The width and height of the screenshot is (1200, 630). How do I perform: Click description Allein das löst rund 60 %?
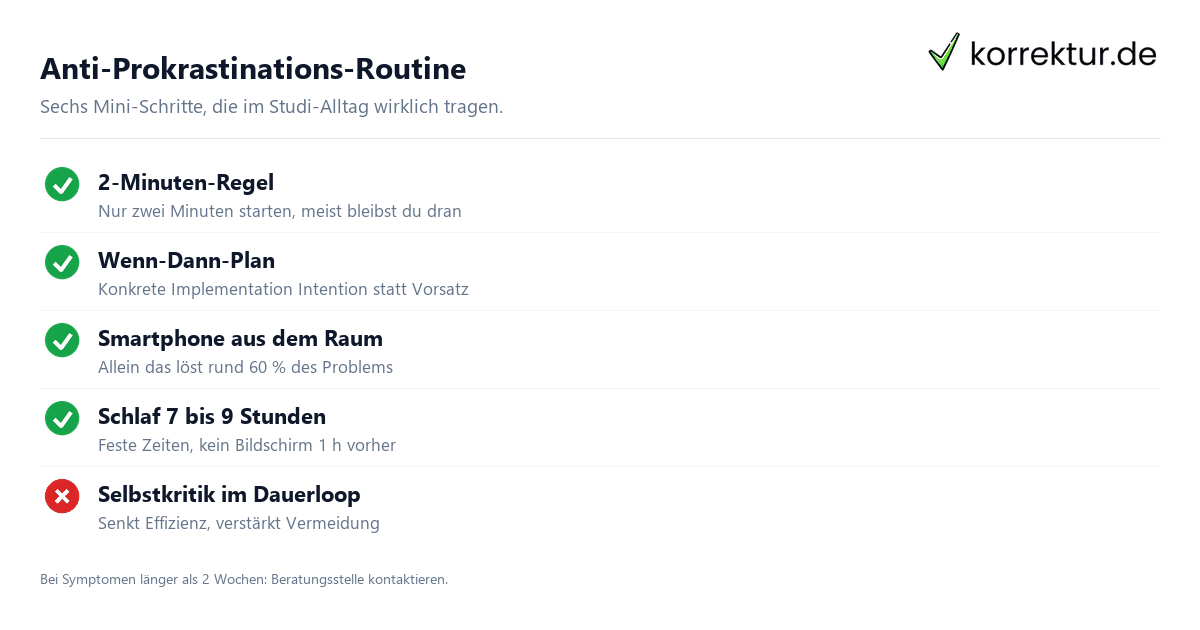(245, 367)
